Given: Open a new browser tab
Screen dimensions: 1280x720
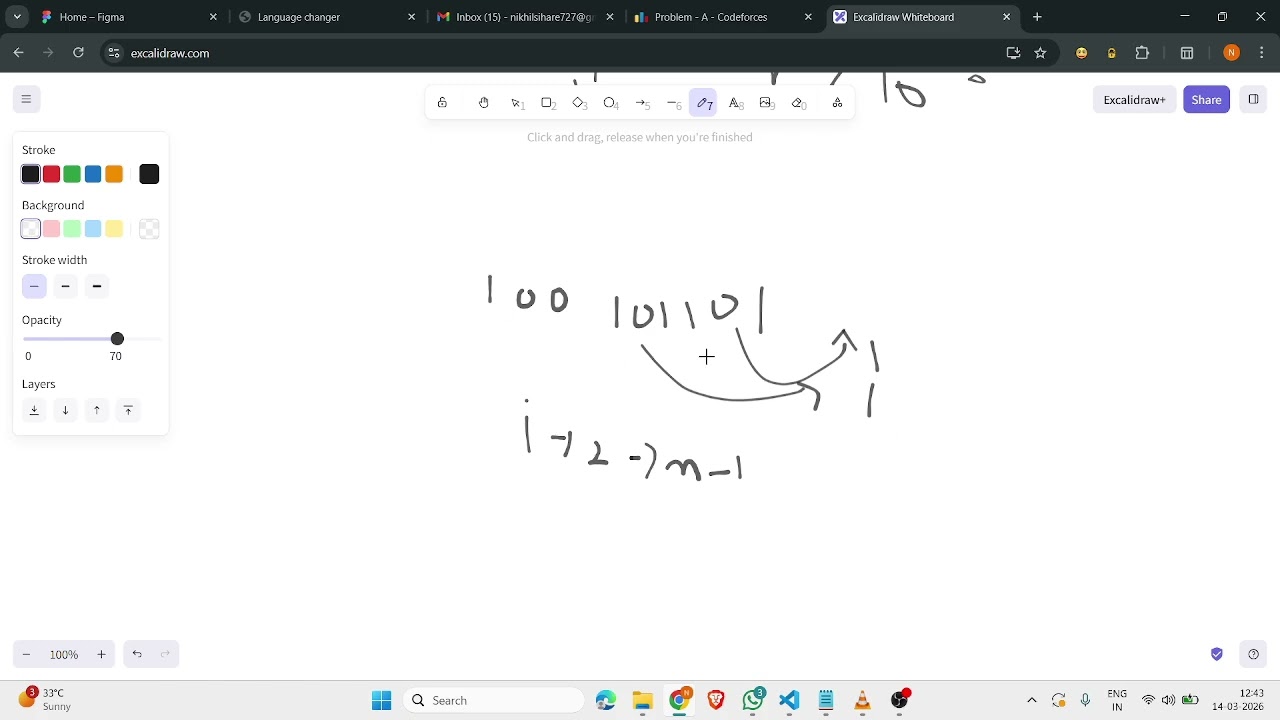Looking at the screenshot, I should [x=1037, y=17].
